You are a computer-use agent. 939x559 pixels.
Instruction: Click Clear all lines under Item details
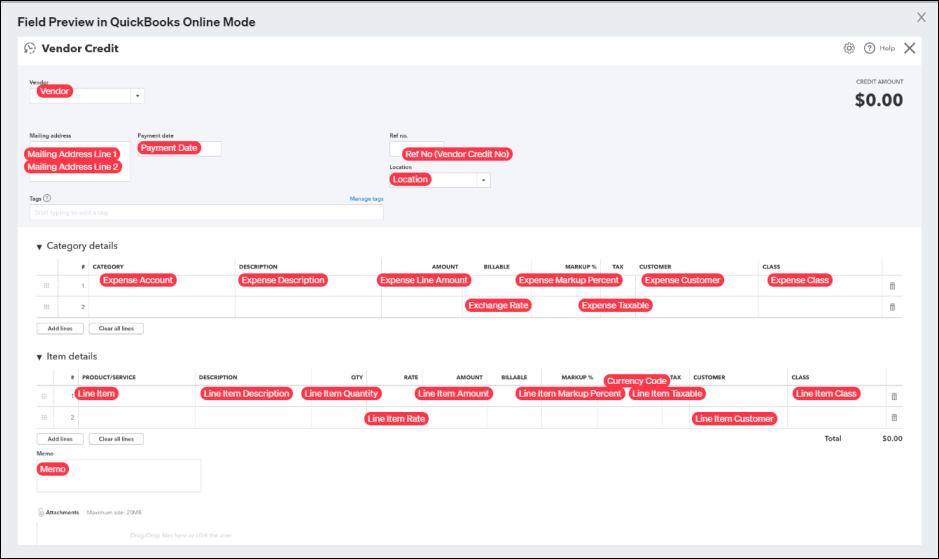[116, 439]
